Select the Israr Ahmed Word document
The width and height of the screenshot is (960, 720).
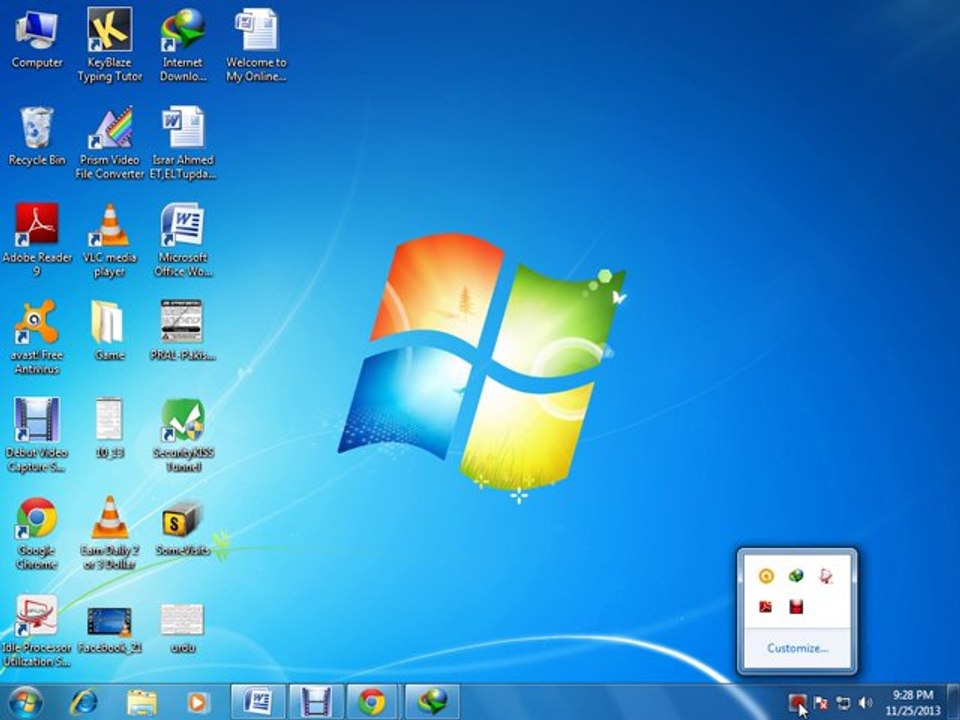pyautogui.click(x=182, y=142)
